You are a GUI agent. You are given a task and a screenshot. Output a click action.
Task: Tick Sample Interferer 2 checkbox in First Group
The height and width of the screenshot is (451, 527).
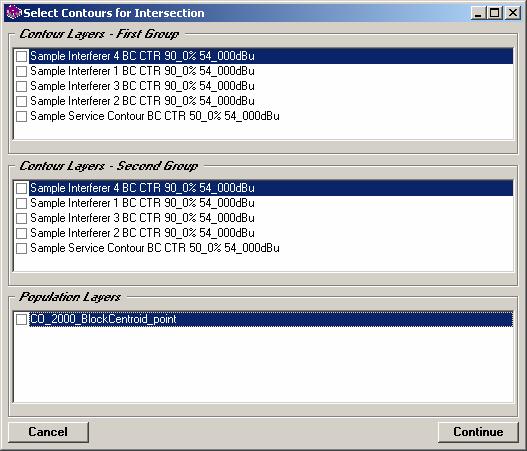[x=22, y=101]
